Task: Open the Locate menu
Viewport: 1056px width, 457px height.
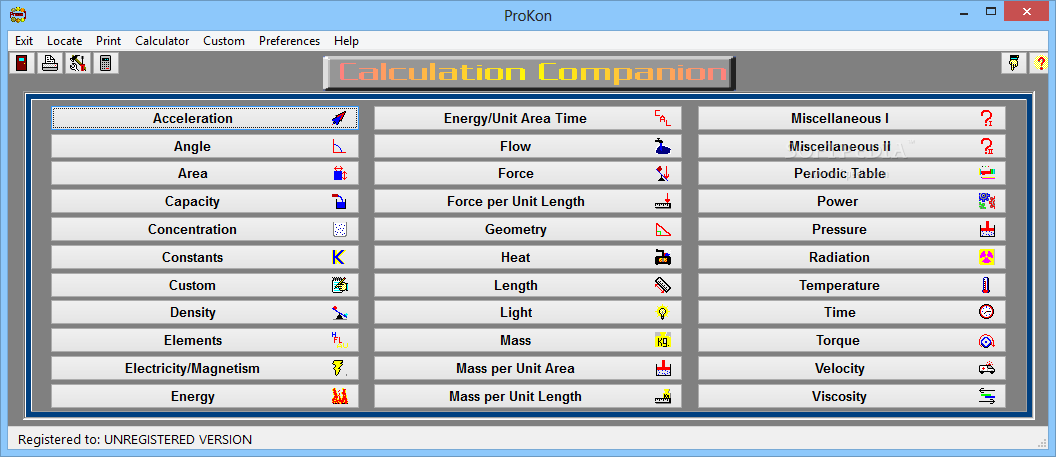Action: [x=65, y=41]
